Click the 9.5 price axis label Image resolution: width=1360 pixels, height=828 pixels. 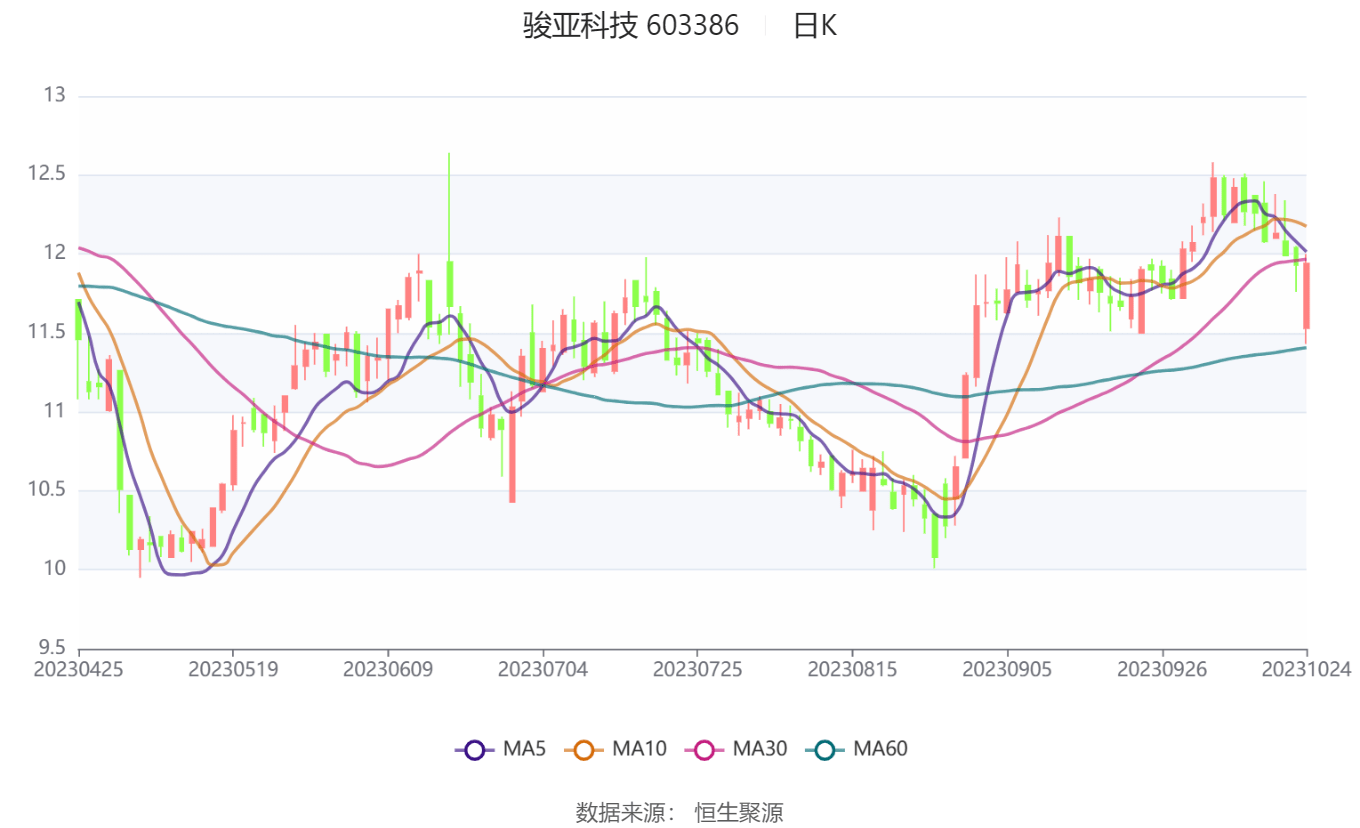(x=53, y=647)
